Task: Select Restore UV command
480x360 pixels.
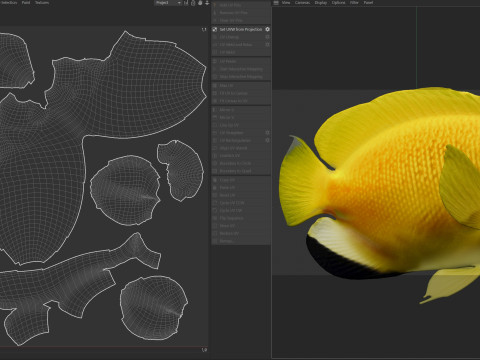Action: [241, 233]
